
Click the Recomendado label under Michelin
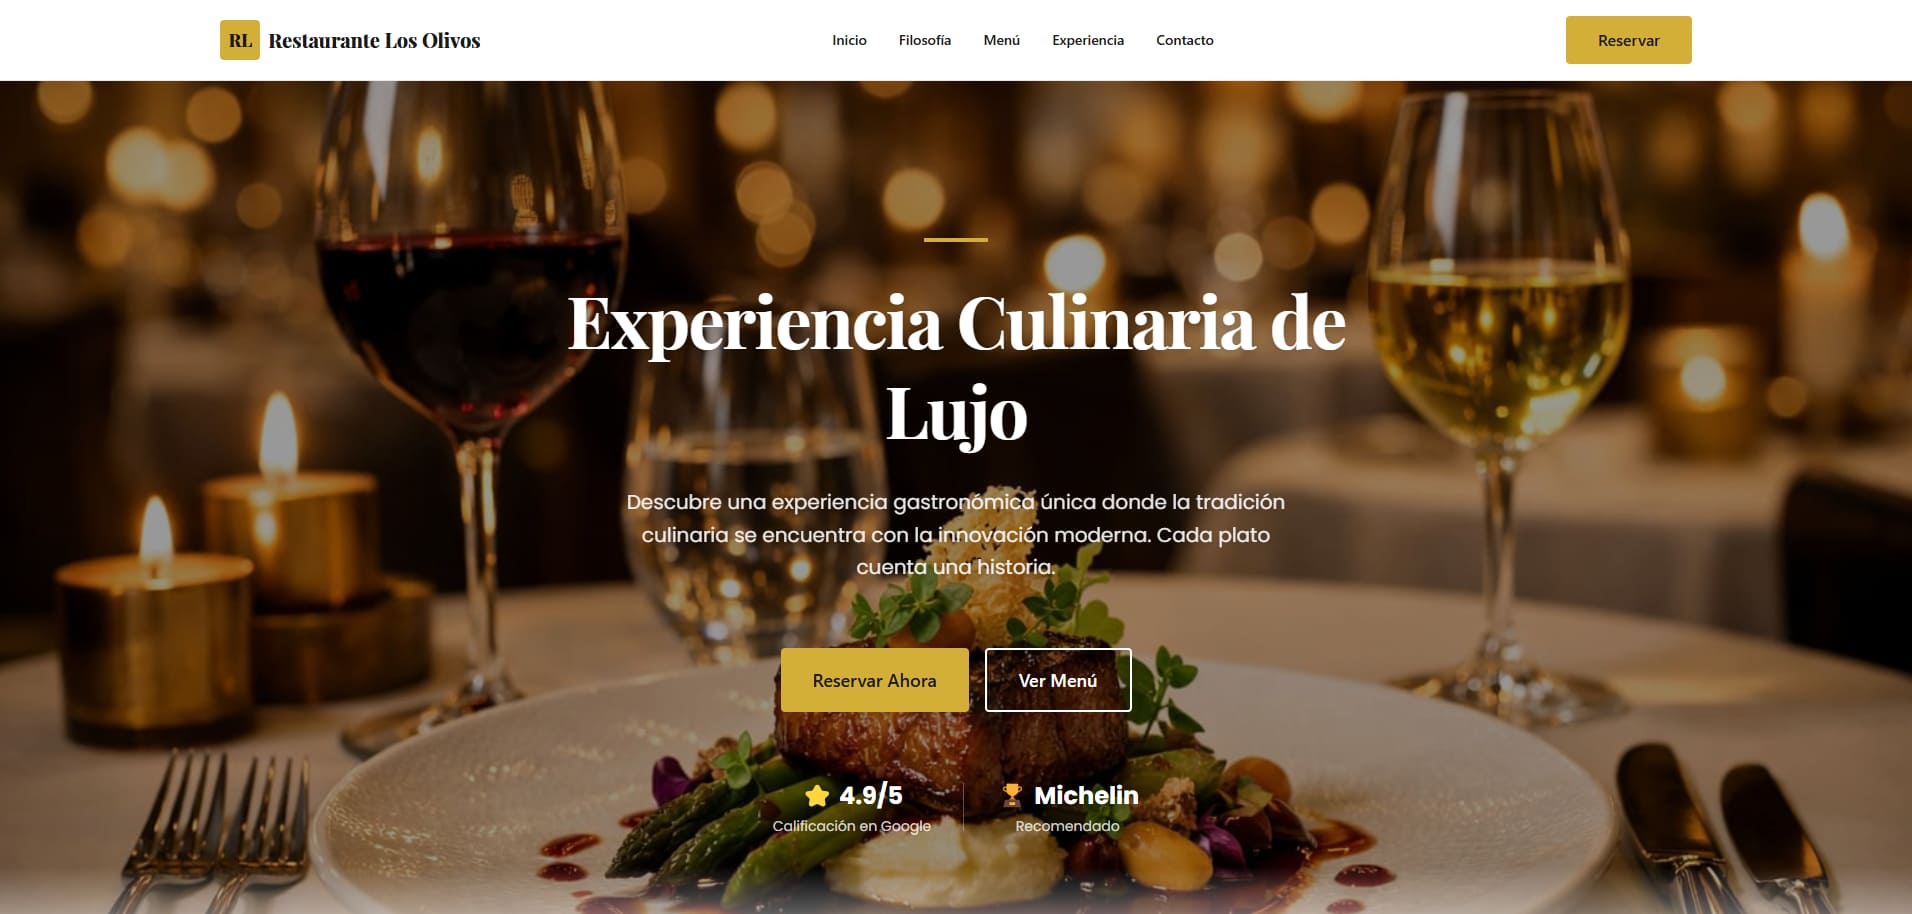point(1067,826)
